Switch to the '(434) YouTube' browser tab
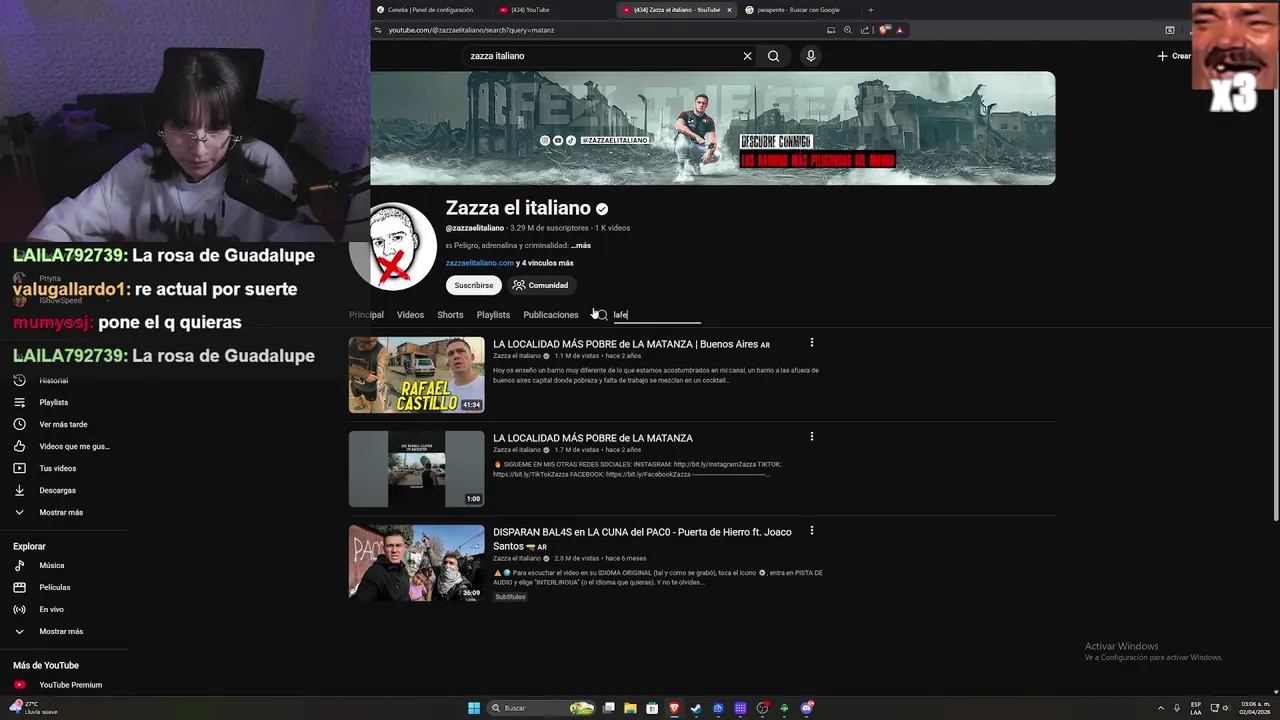This screenshot has height=720, width=1280. [x=530, y=10]
